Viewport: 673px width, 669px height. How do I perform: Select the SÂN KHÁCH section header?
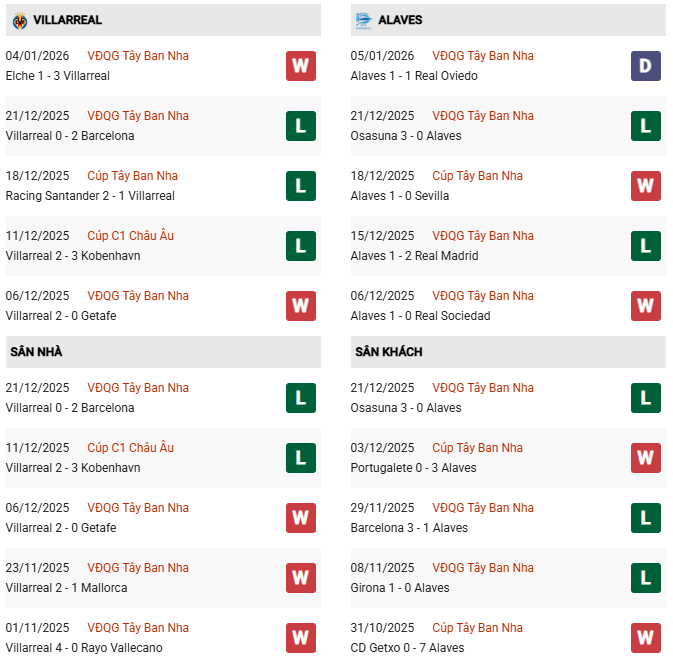click(386, 352)
